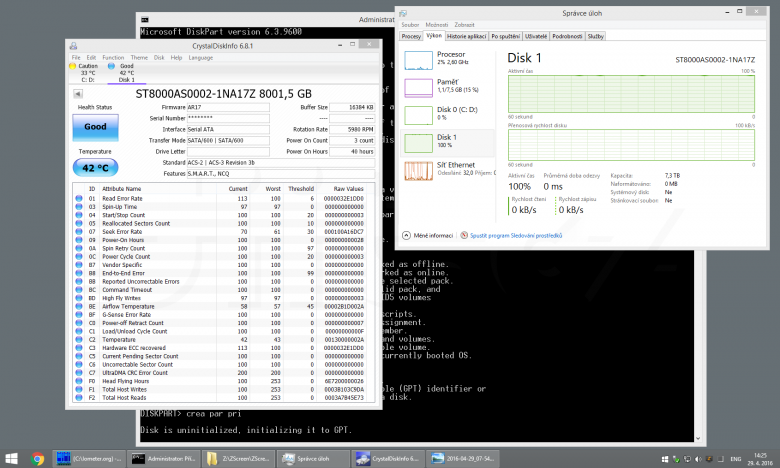The image size is (780, 468).
Task: Open the Disk menu in CrystalDiskInfo
Action: coord(159,58)
